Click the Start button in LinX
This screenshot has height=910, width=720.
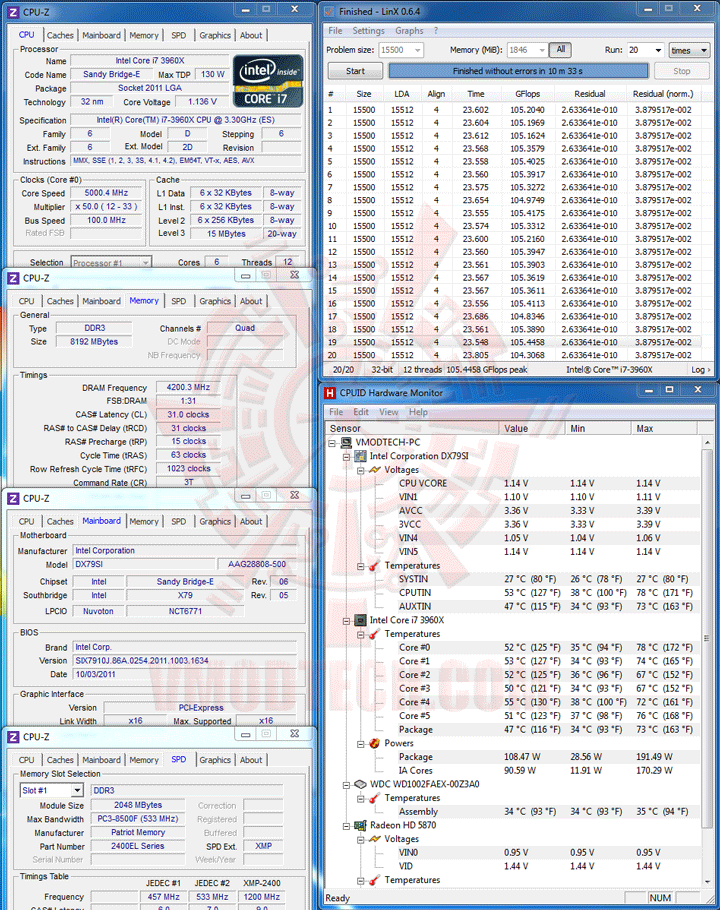(x=355, y=71)
